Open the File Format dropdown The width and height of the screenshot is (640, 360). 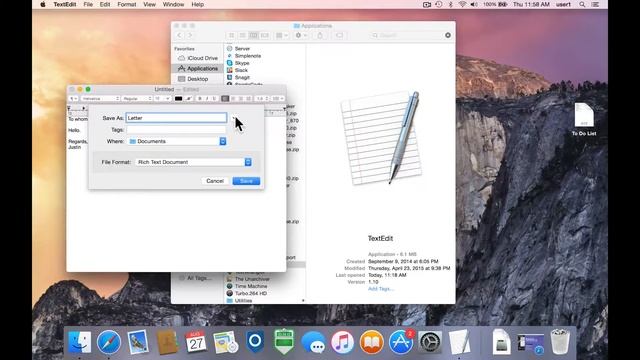pyautogui.click(x=193, y=162)
